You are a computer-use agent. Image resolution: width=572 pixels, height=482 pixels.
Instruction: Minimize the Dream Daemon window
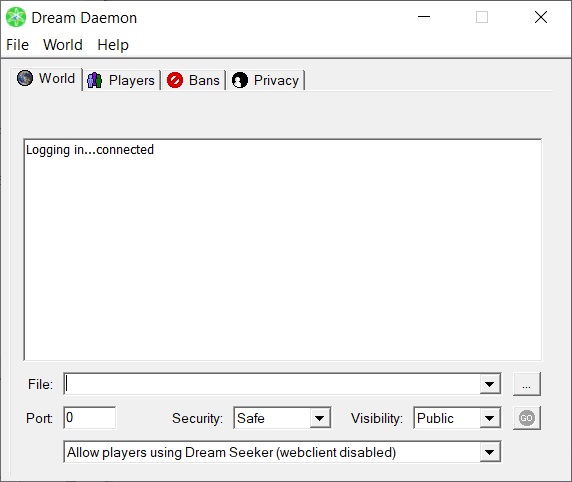tap(424, 17)
